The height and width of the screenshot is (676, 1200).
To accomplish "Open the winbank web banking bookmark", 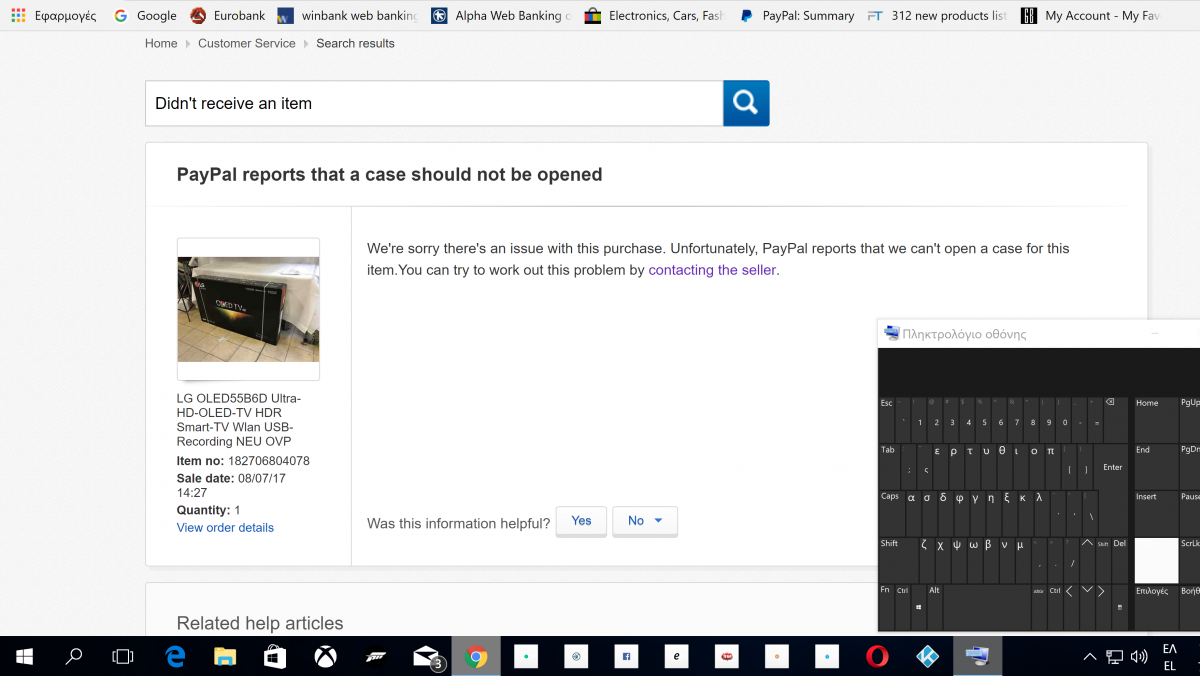I will coord(347,15).
